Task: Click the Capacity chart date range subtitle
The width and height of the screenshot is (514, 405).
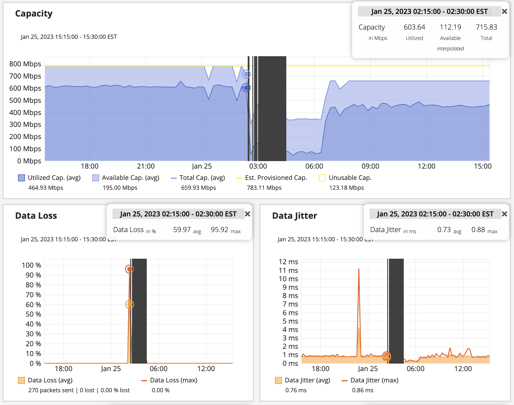Action: pyautogui.click(x=69, y=37)
